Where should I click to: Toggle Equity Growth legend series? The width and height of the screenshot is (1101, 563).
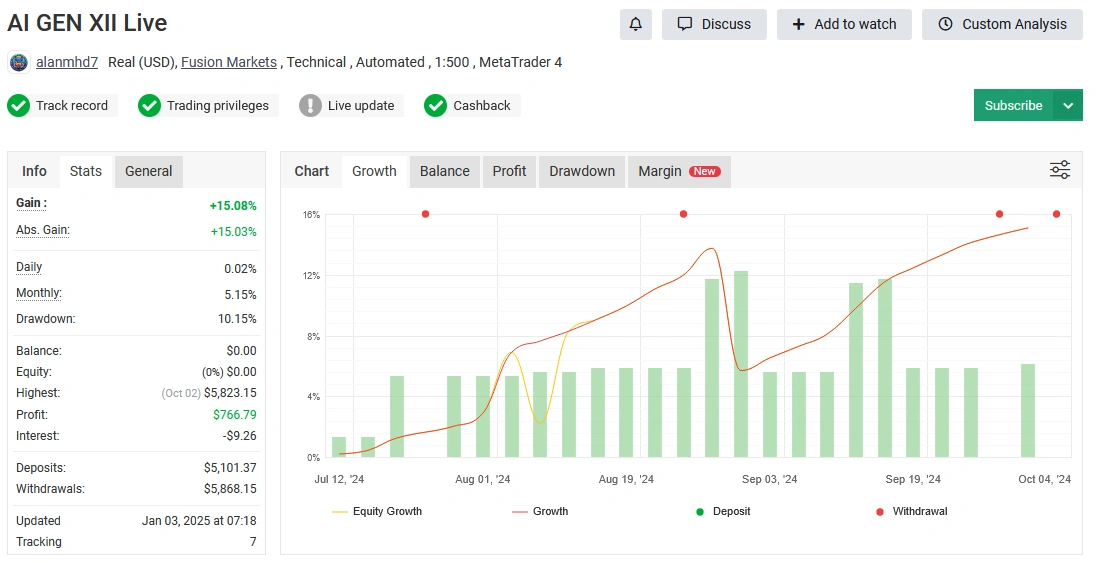[377, 511]
